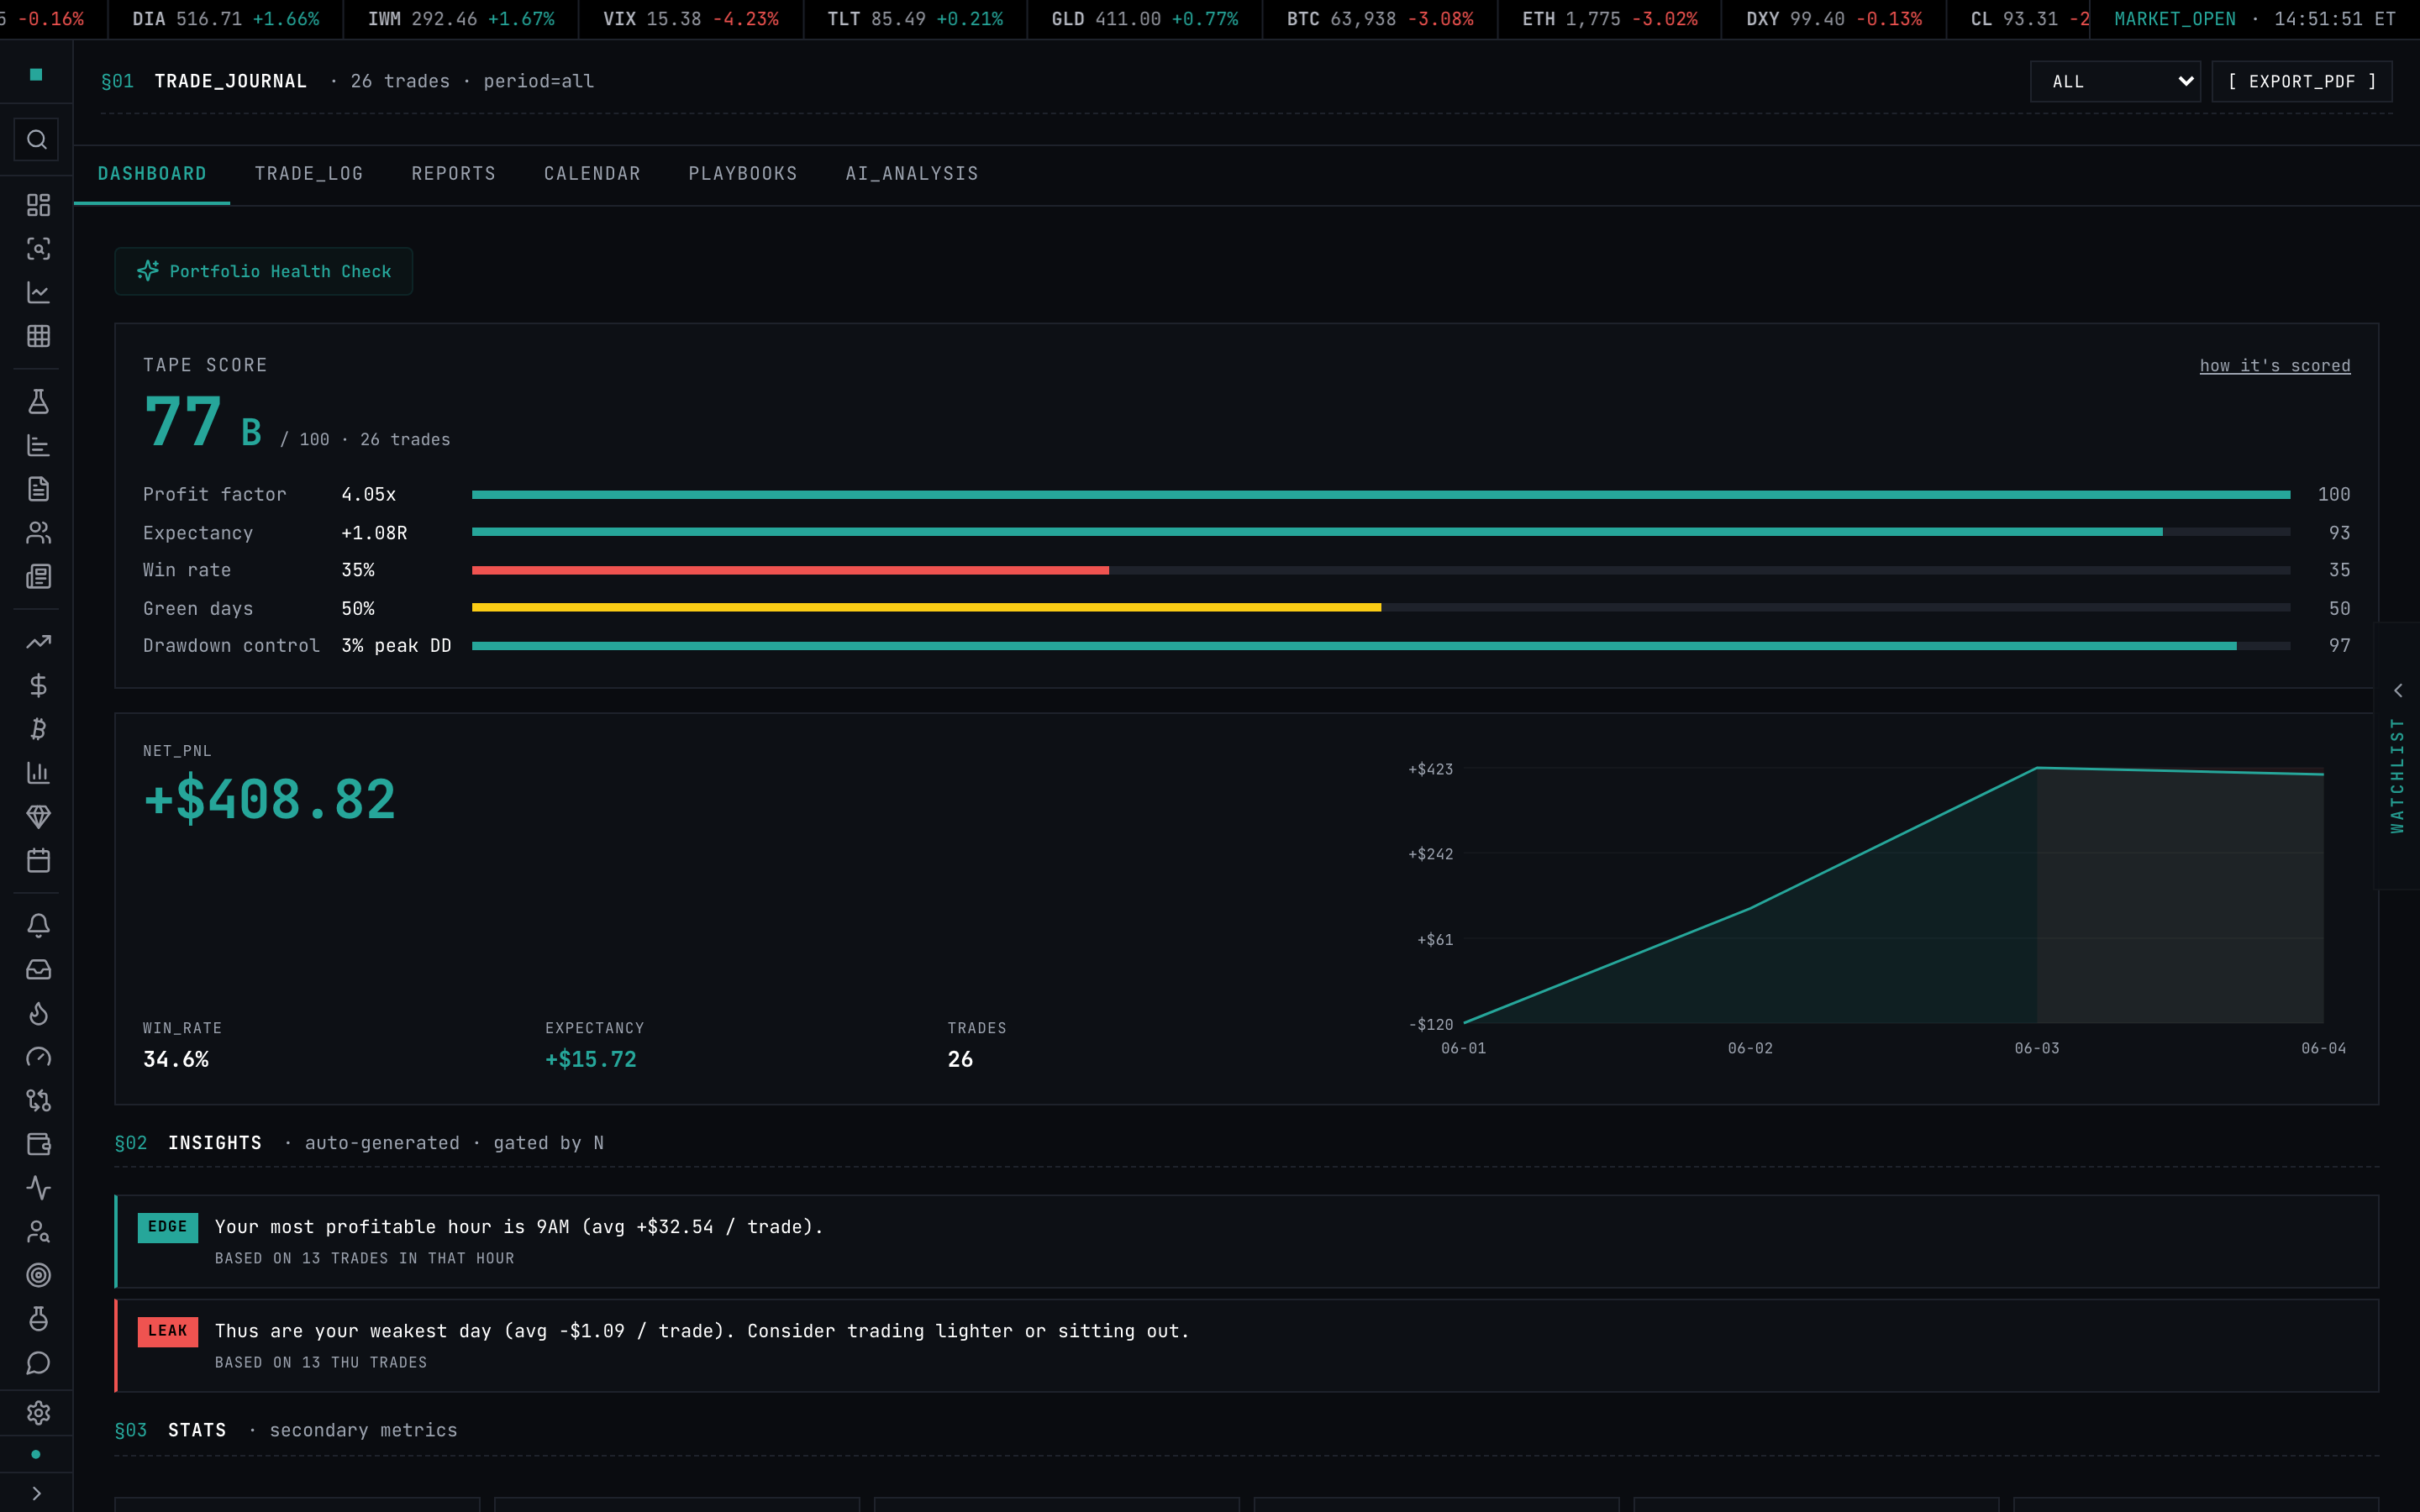Open the chat bubble icon in the sidebar
Viewport: 2420px width, 1512px height.
pyautogui.click(x=38, y=1363)
